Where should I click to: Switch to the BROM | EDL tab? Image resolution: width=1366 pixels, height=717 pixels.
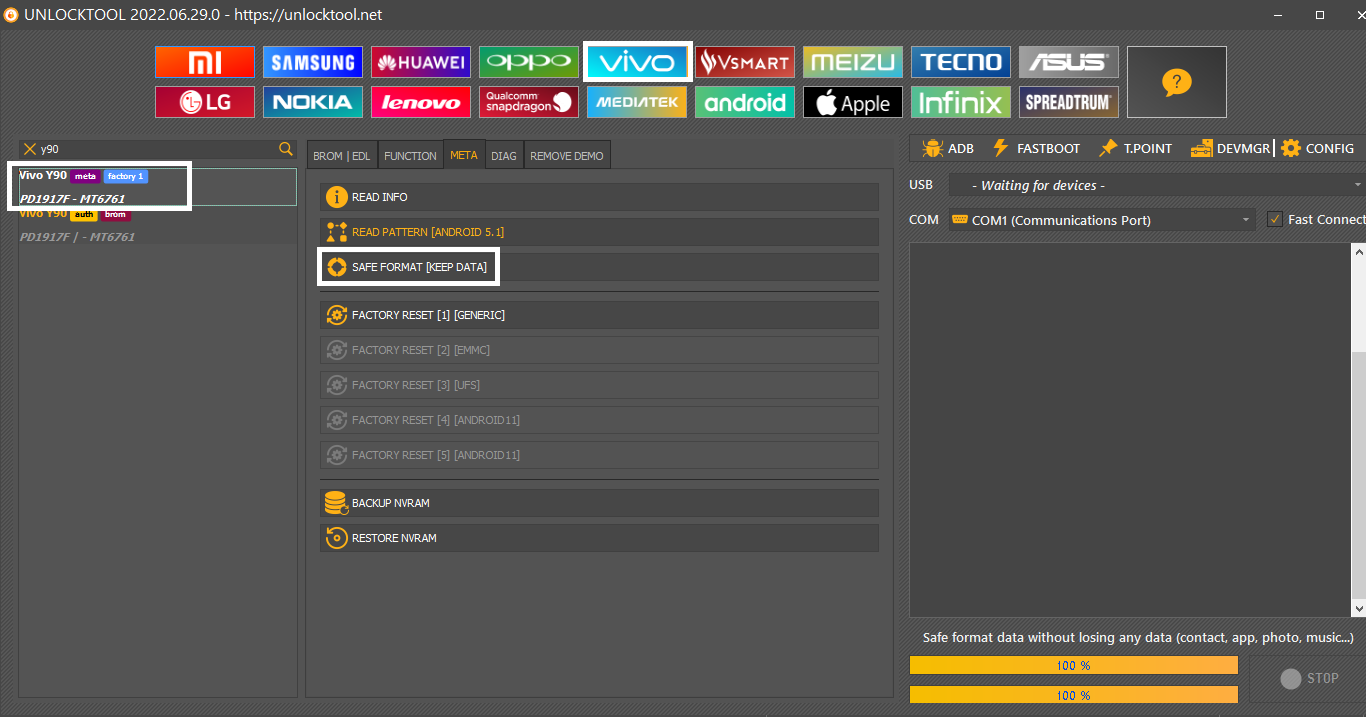tap(342, 156)
